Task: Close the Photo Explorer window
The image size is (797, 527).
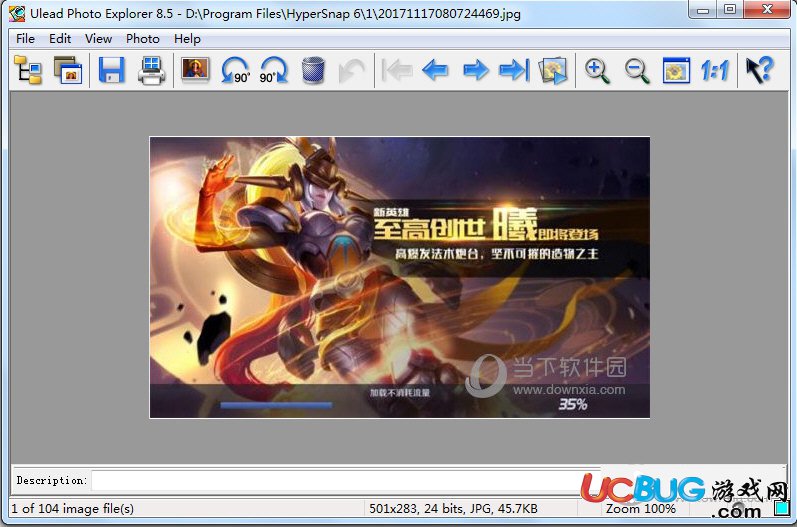Action: 768,10
